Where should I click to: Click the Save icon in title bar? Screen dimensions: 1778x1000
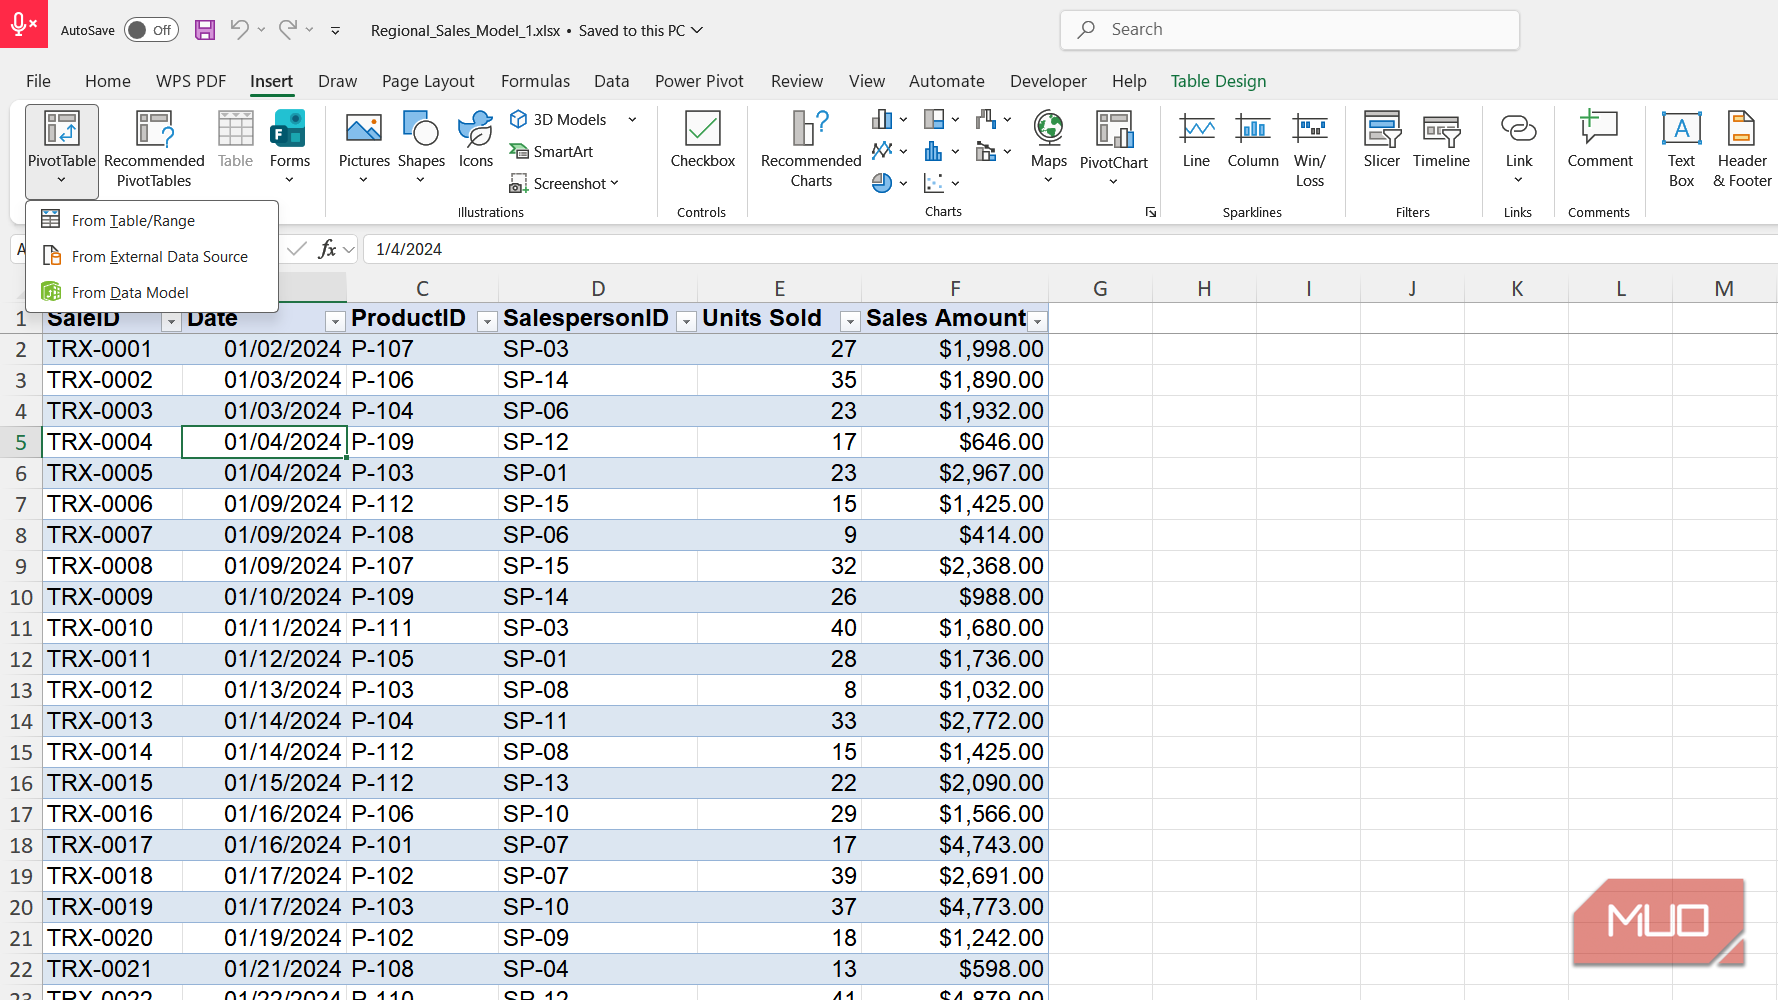(205, 30)
